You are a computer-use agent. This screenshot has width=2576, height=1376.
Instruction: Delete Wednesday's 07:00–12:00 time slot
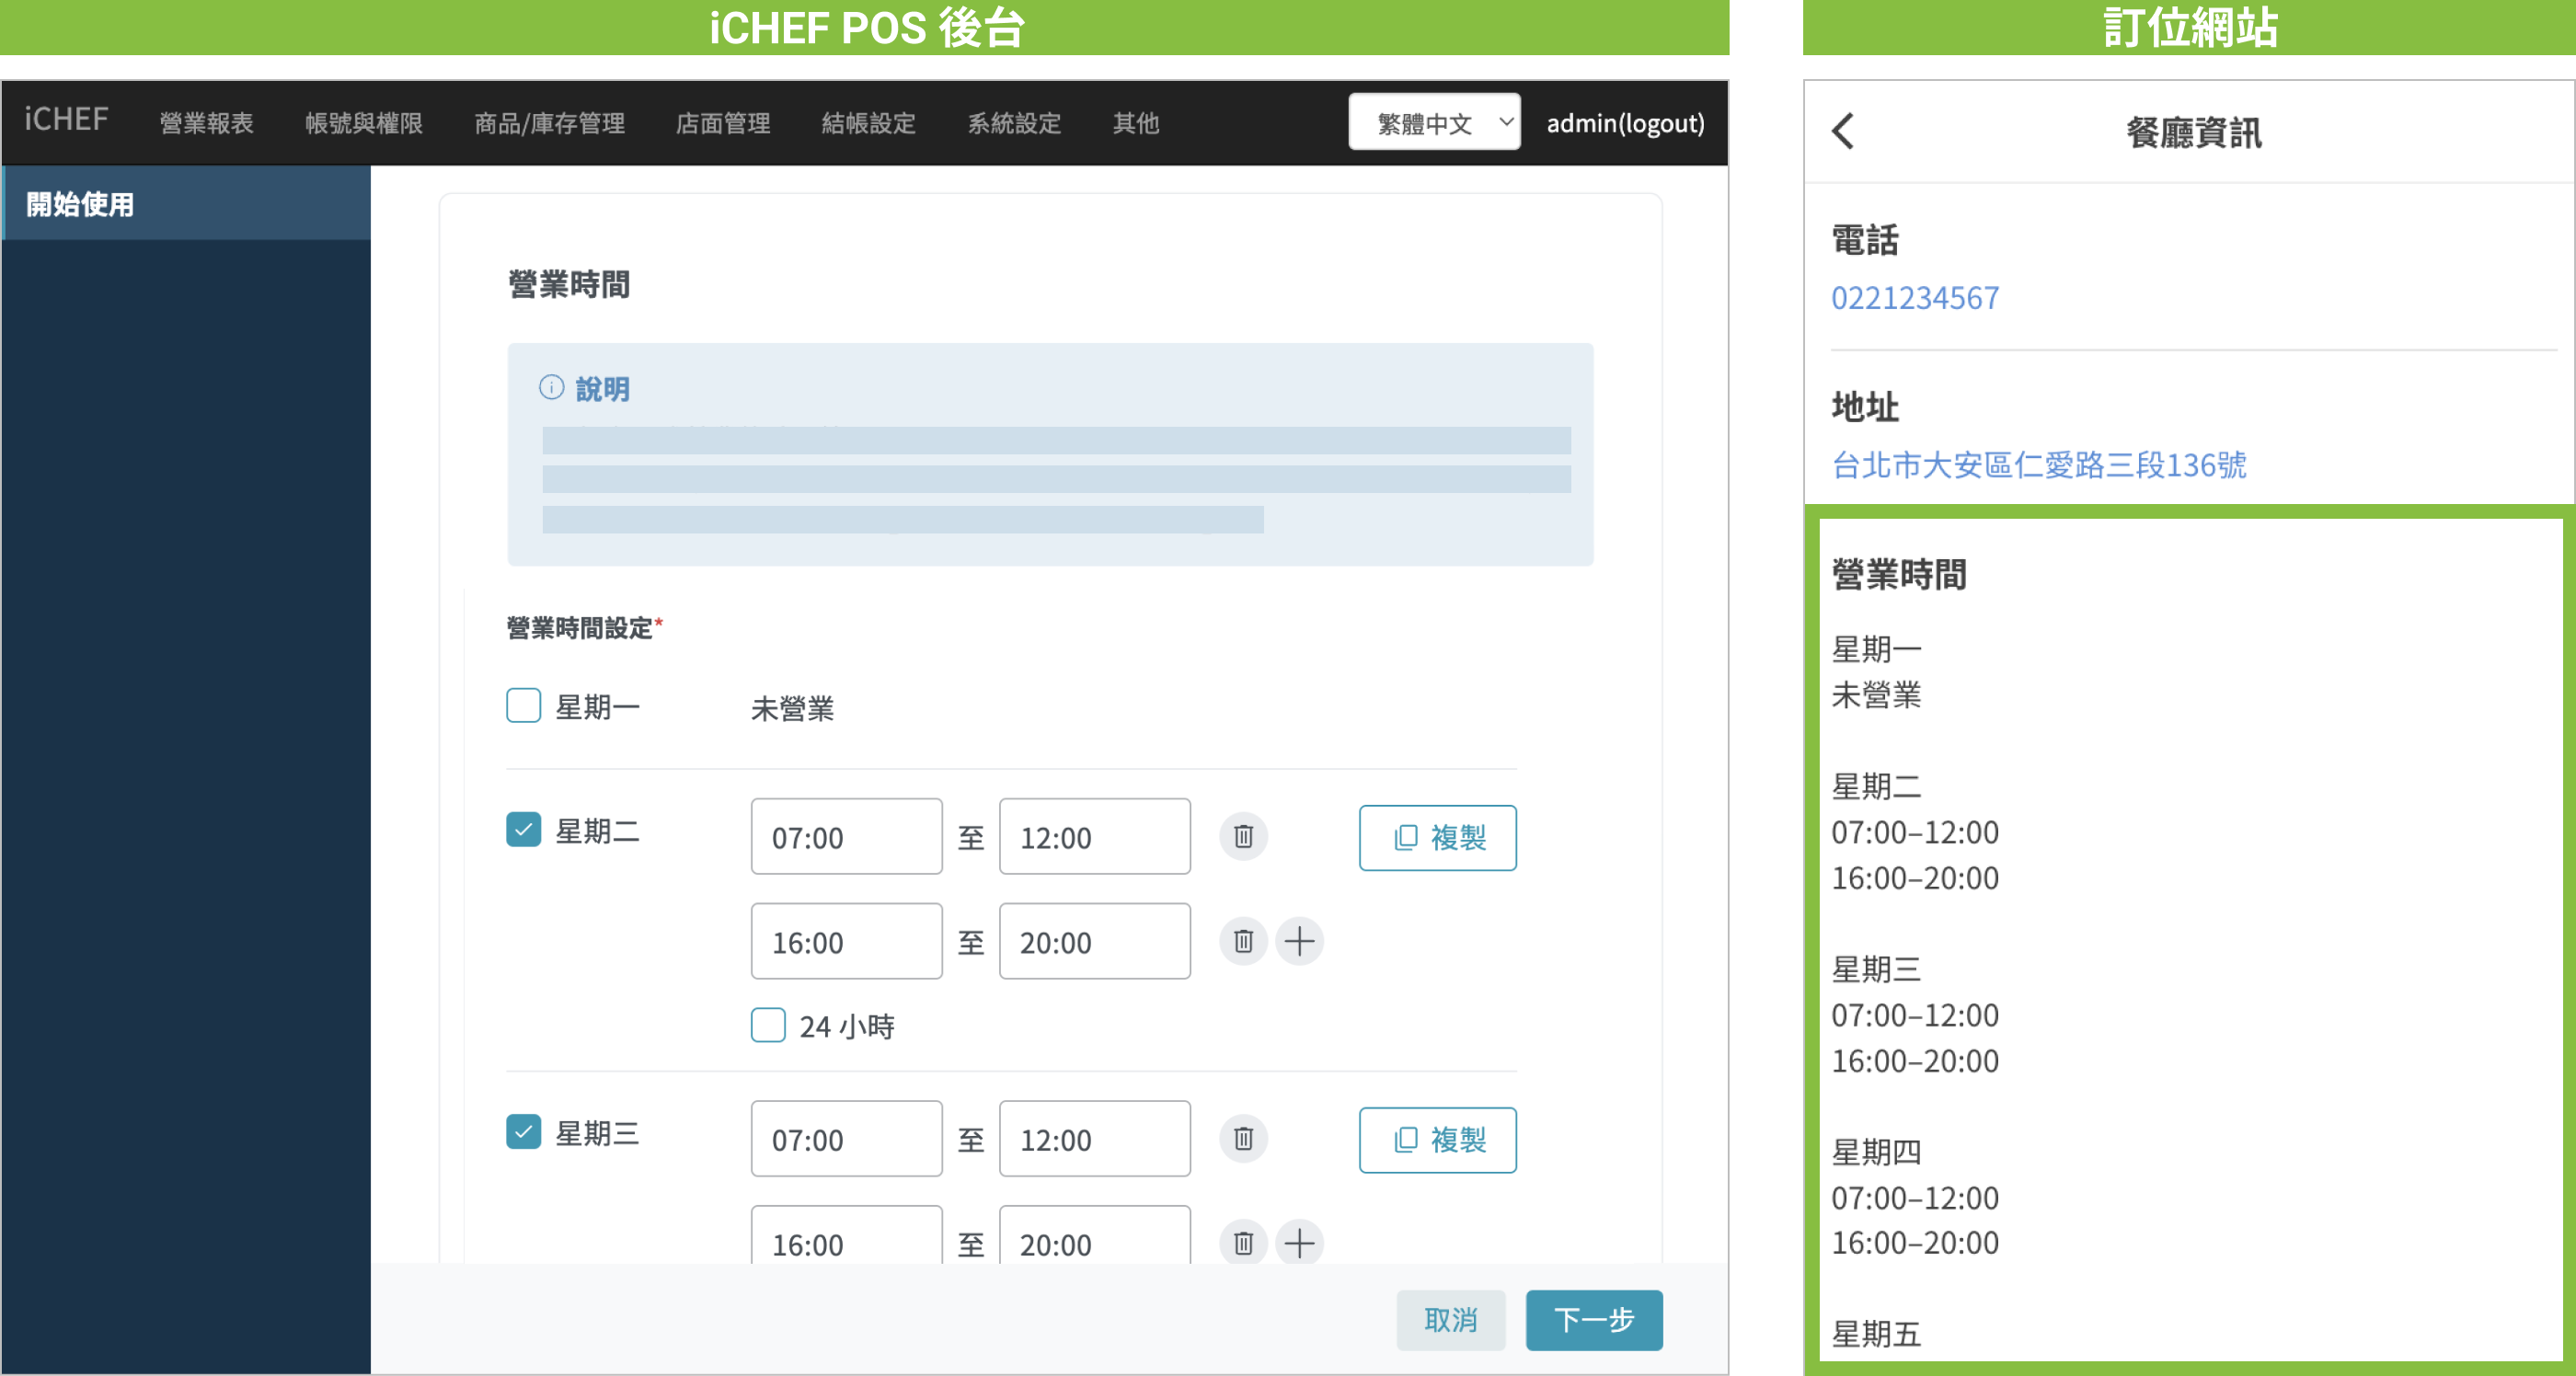click(1242, 1139)
